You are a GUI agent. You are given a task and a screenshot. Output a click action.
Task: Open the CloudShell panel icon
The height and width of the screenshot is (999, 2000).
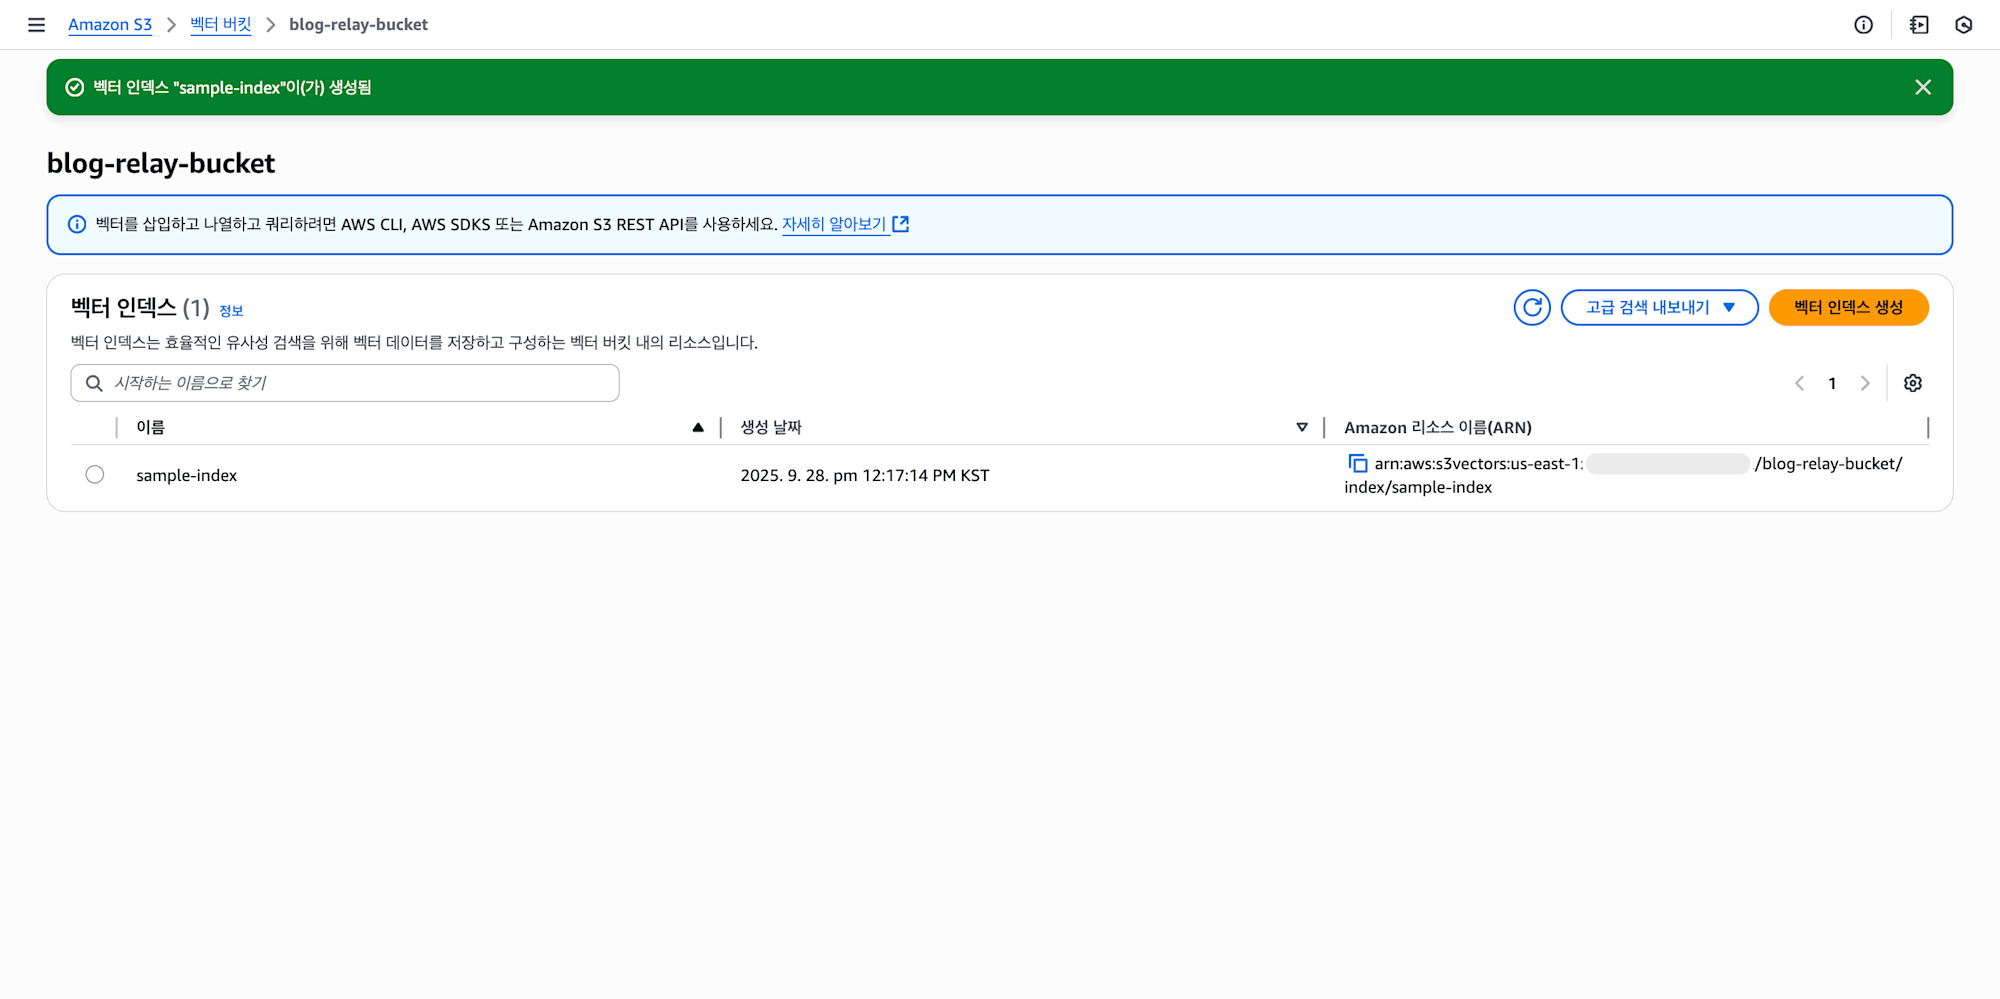click(1918, 25)
